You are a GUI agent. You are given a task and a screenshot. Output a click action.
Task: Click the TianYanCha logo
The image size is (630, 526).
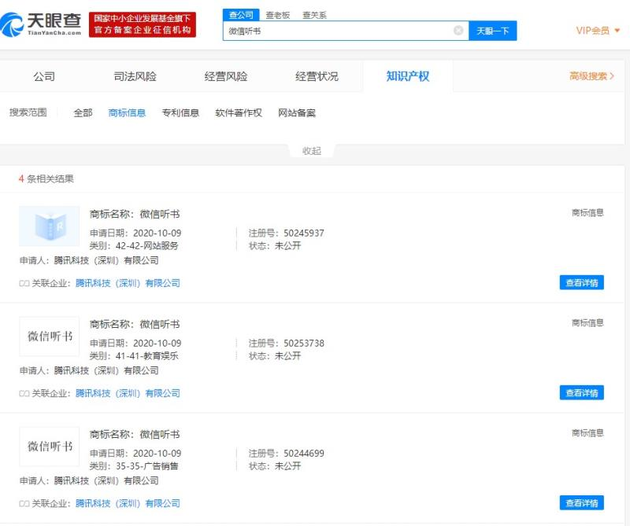click(x=41, y=24)
